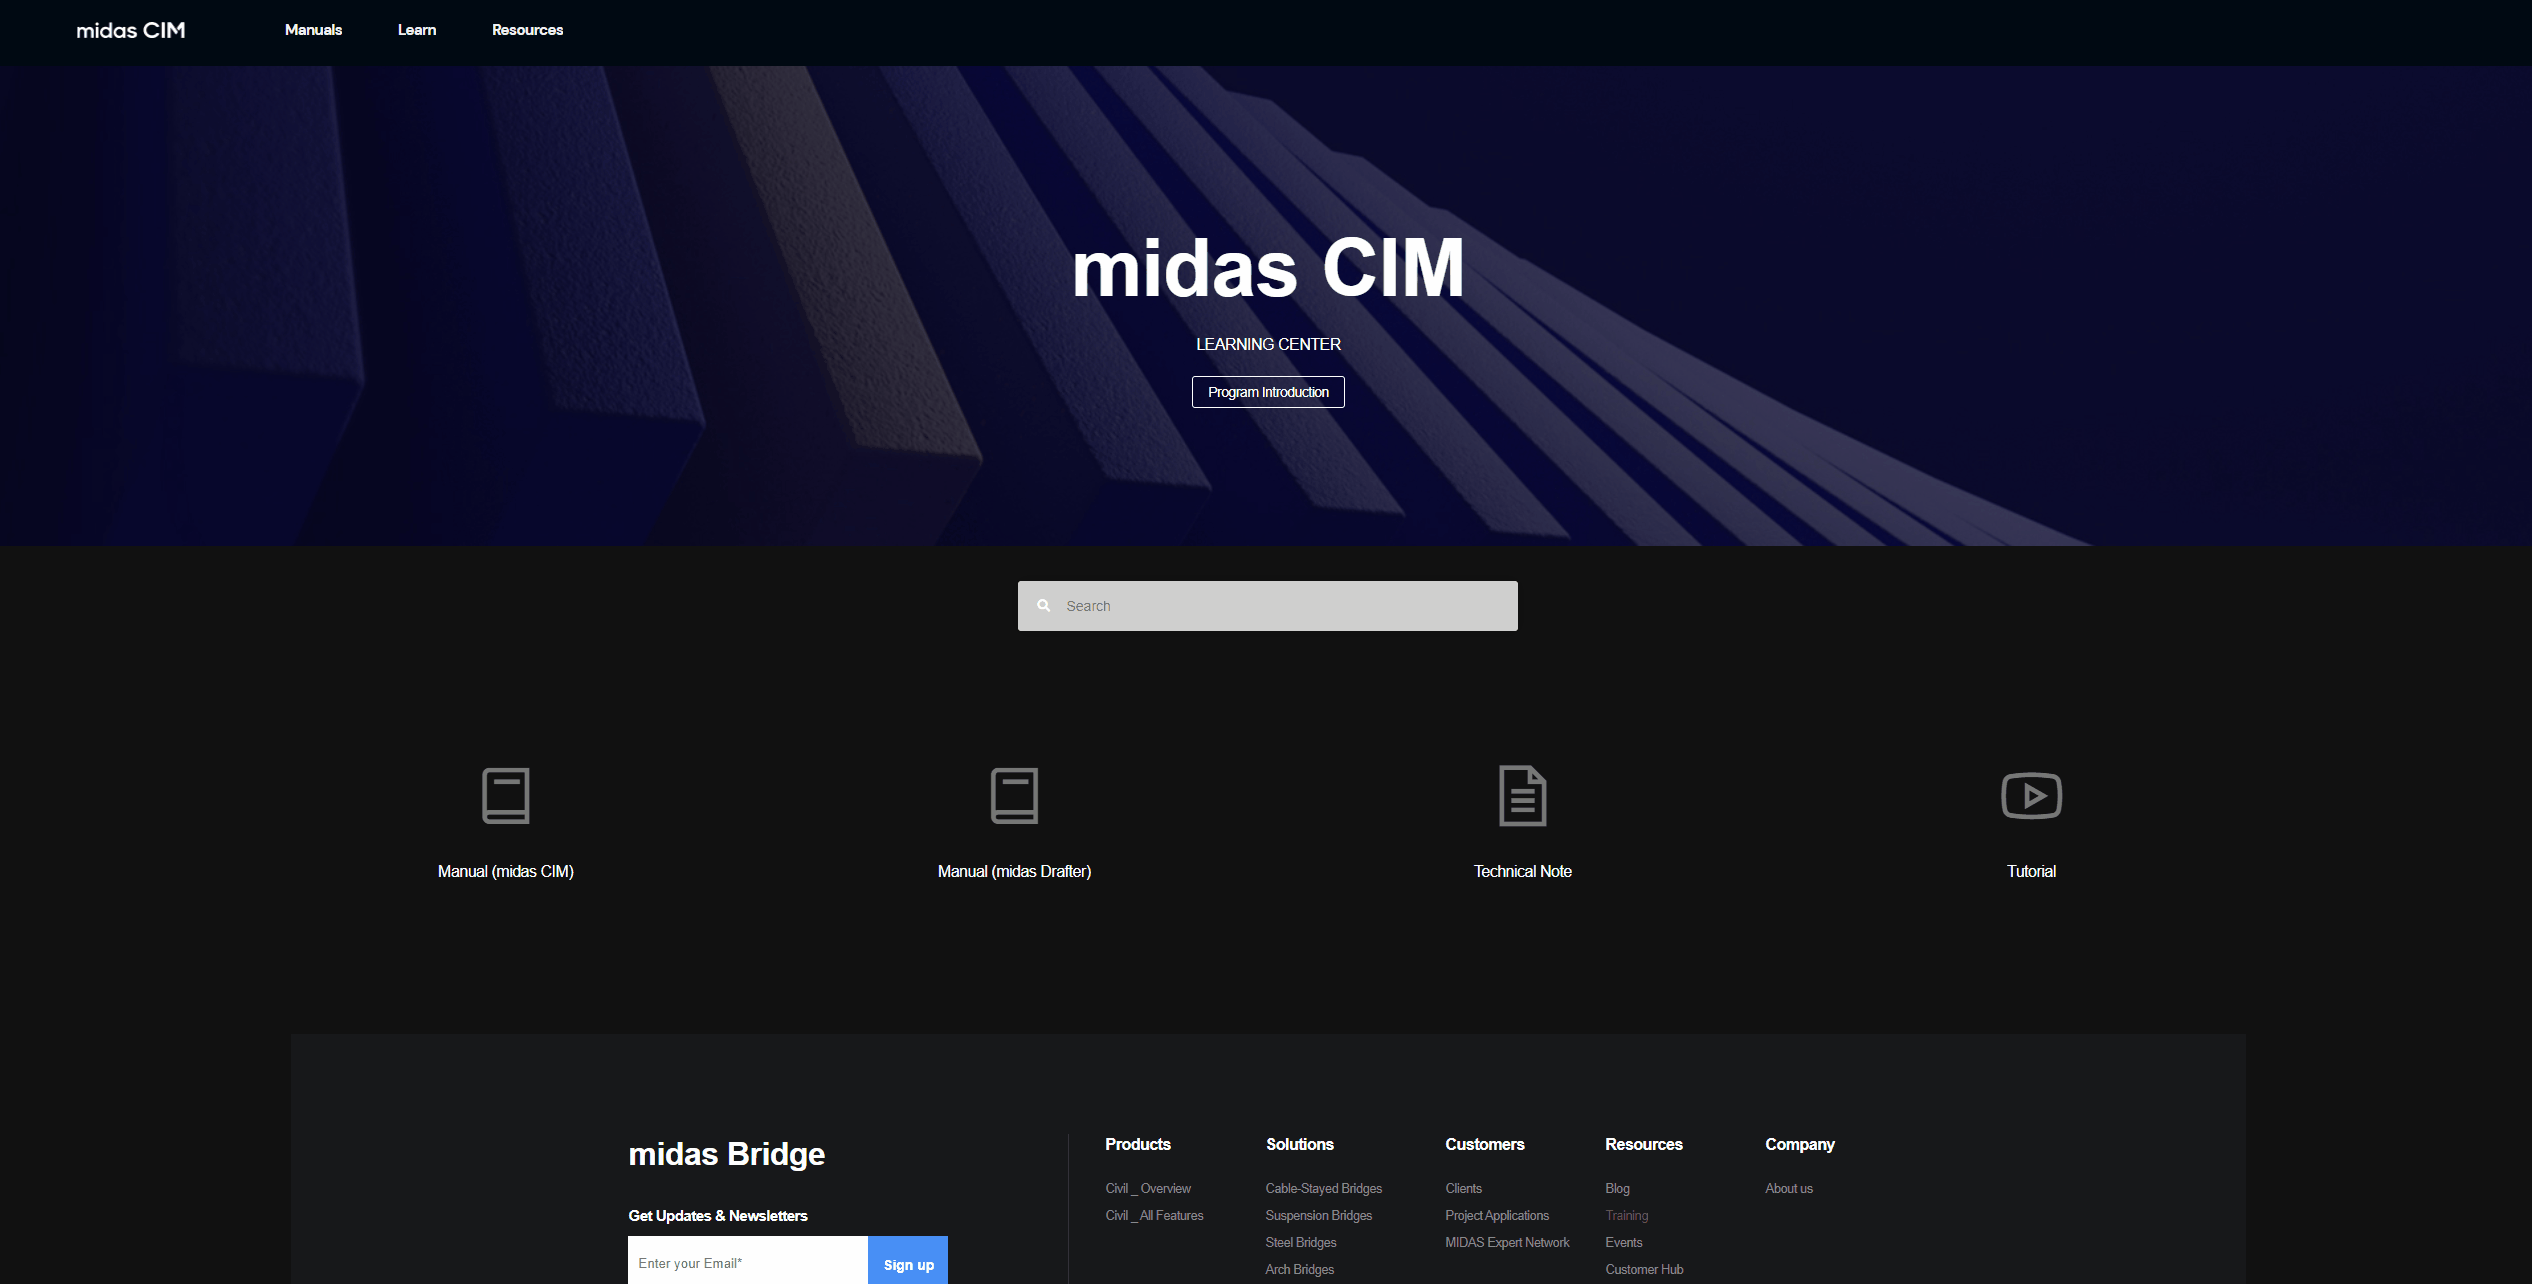Screen dimensions: 2532x1284
Task: Click the Search bar text field
Action: point(1267,604)
